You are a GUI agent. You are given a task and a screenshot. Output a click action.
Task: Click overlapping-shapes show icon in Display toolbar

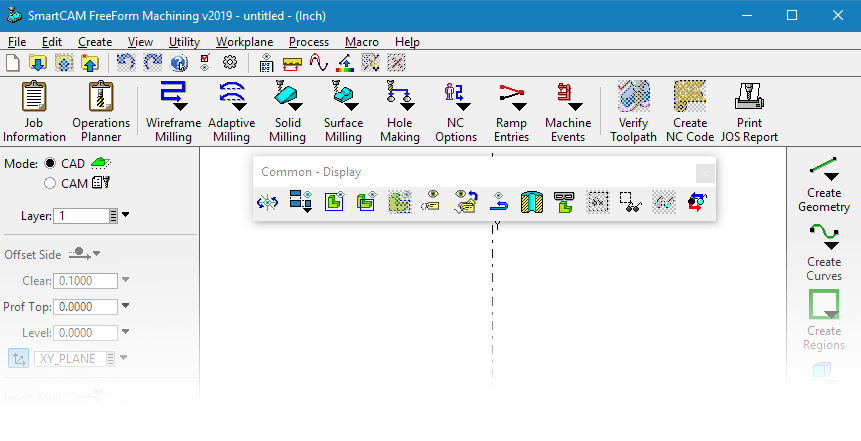366,202
